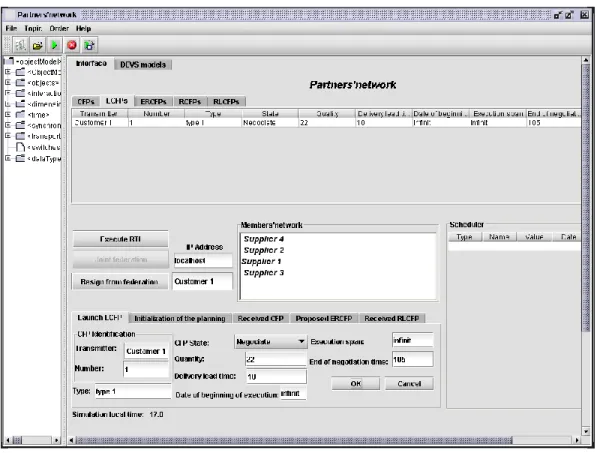597x453 pixels.
Task: Open the Initialization of the planning tab
Action: pos(180,318)
